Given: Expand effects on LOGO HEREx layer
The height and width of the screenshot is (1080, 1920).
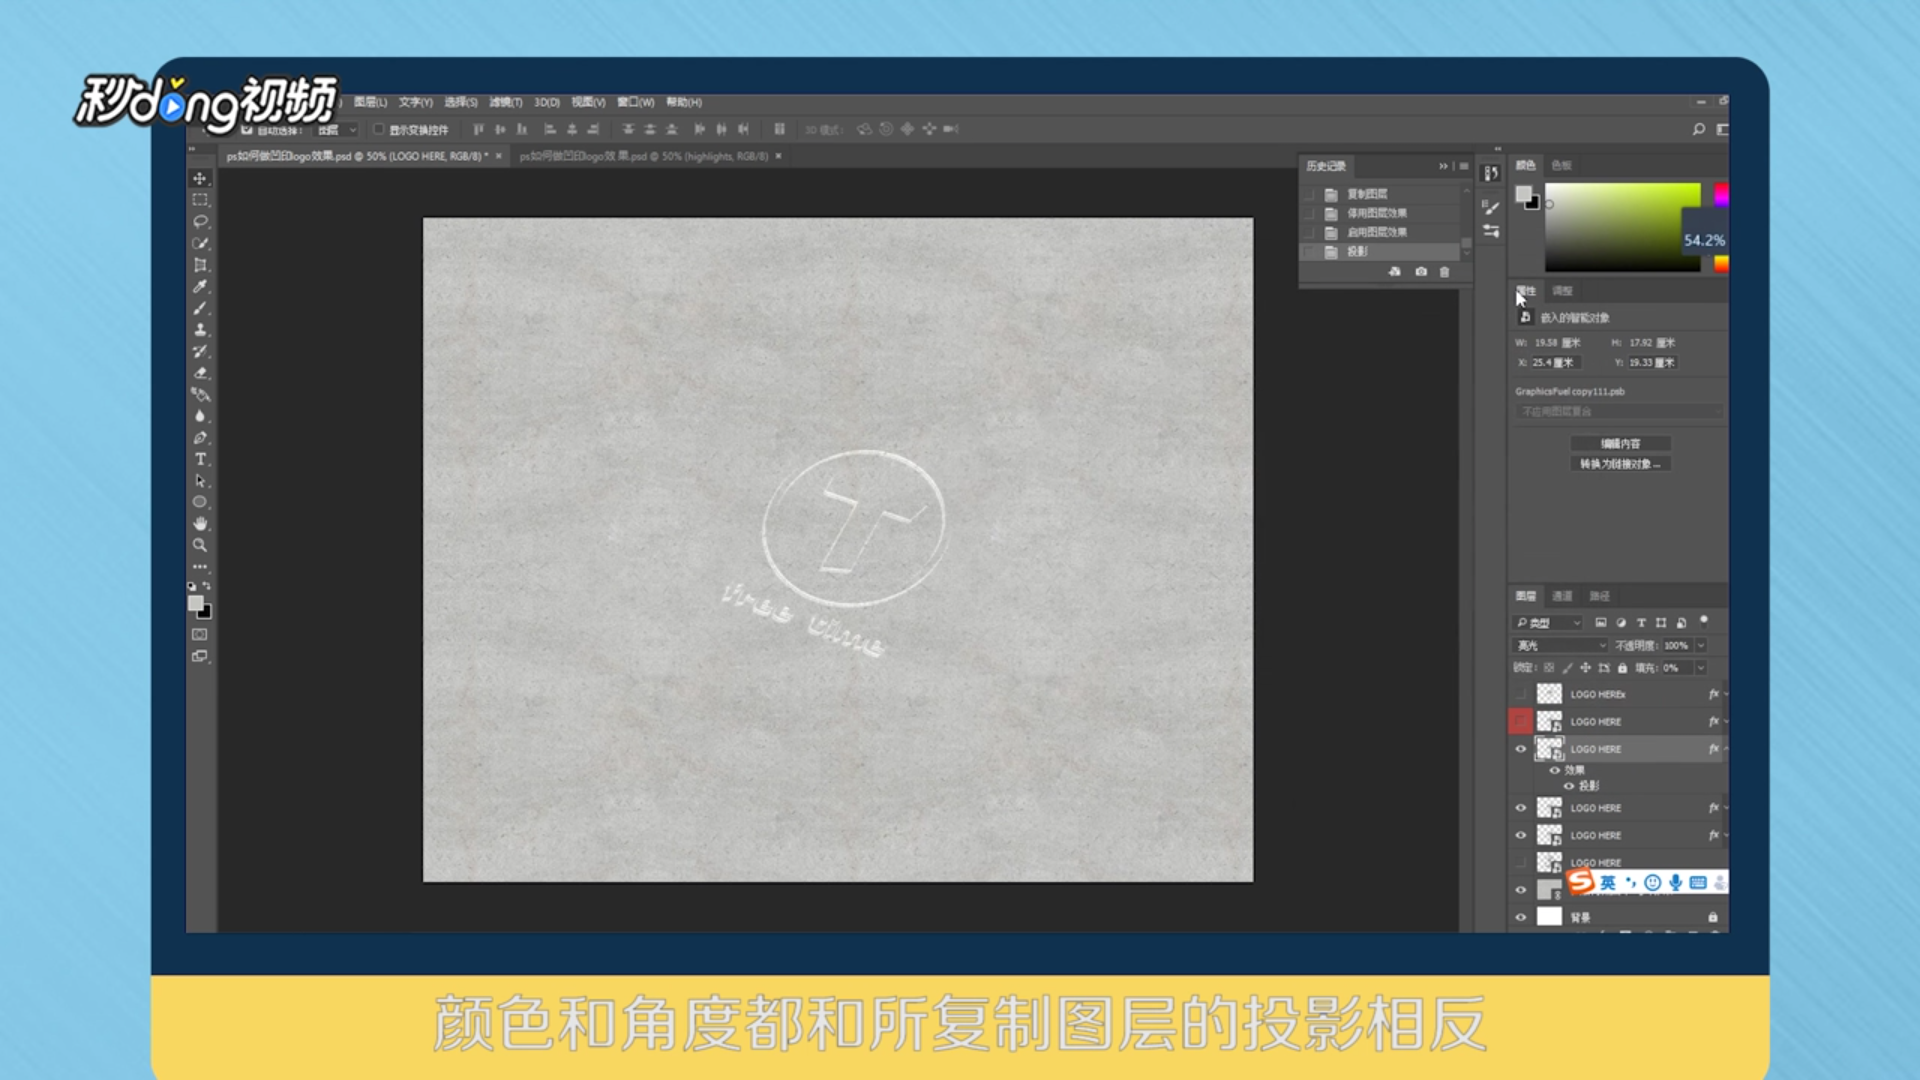Looking at the screenshot, I should 1725,694.
